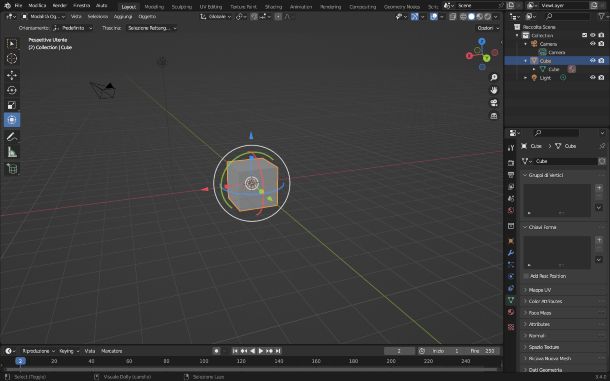The width and height of the screenshot is (610, 381).
Task: Open Globale transform orientation dropdown
Action: tap(216, 17)
